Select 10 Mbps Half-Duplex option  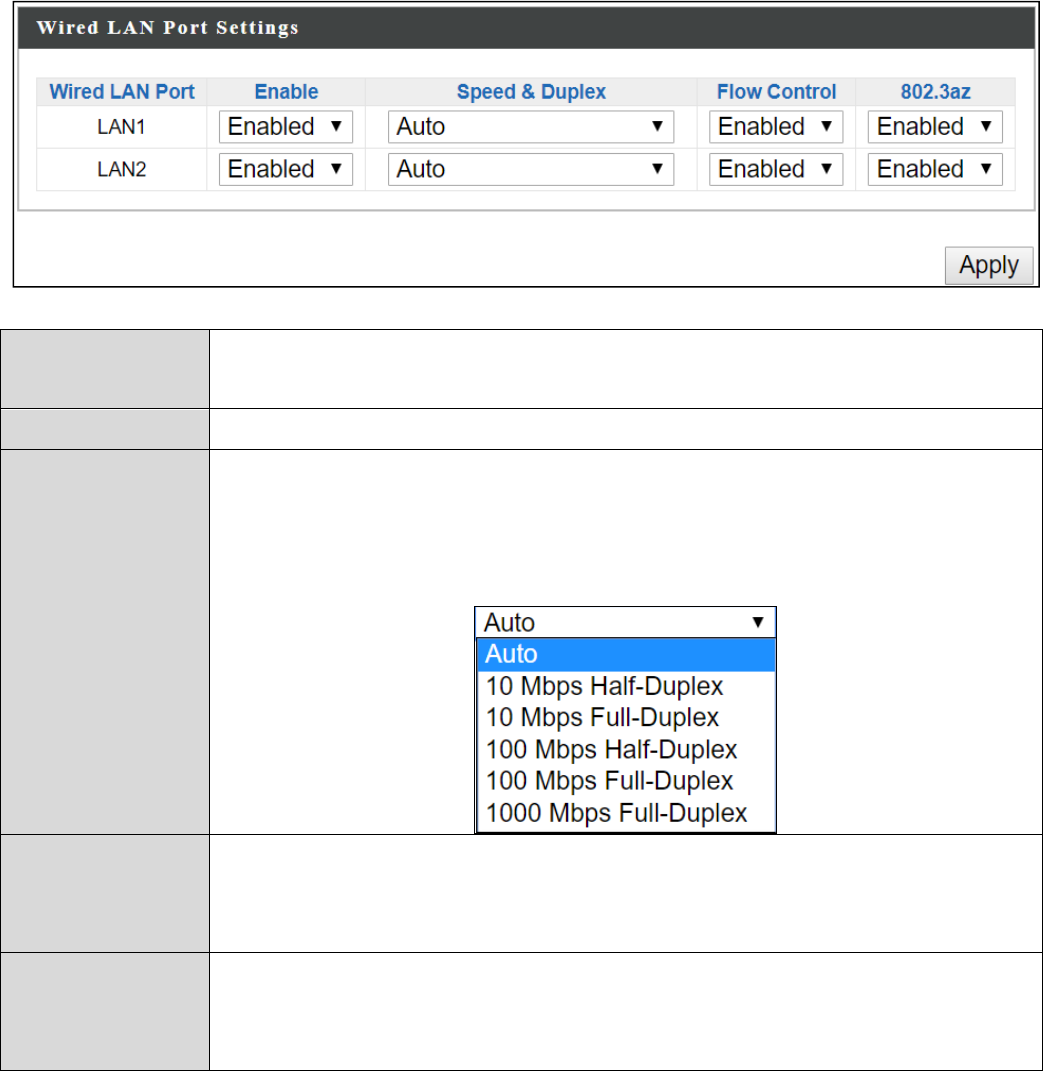(604, 686)
